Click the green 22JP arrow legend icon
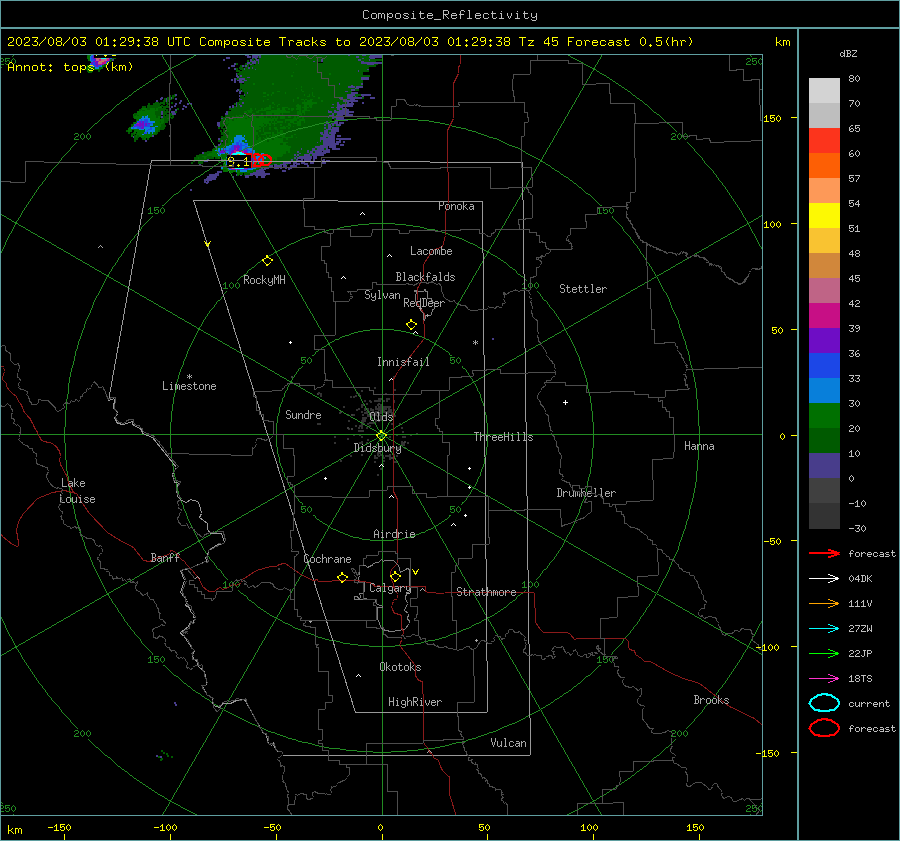900x841 pixels. [x=824, y=653]
